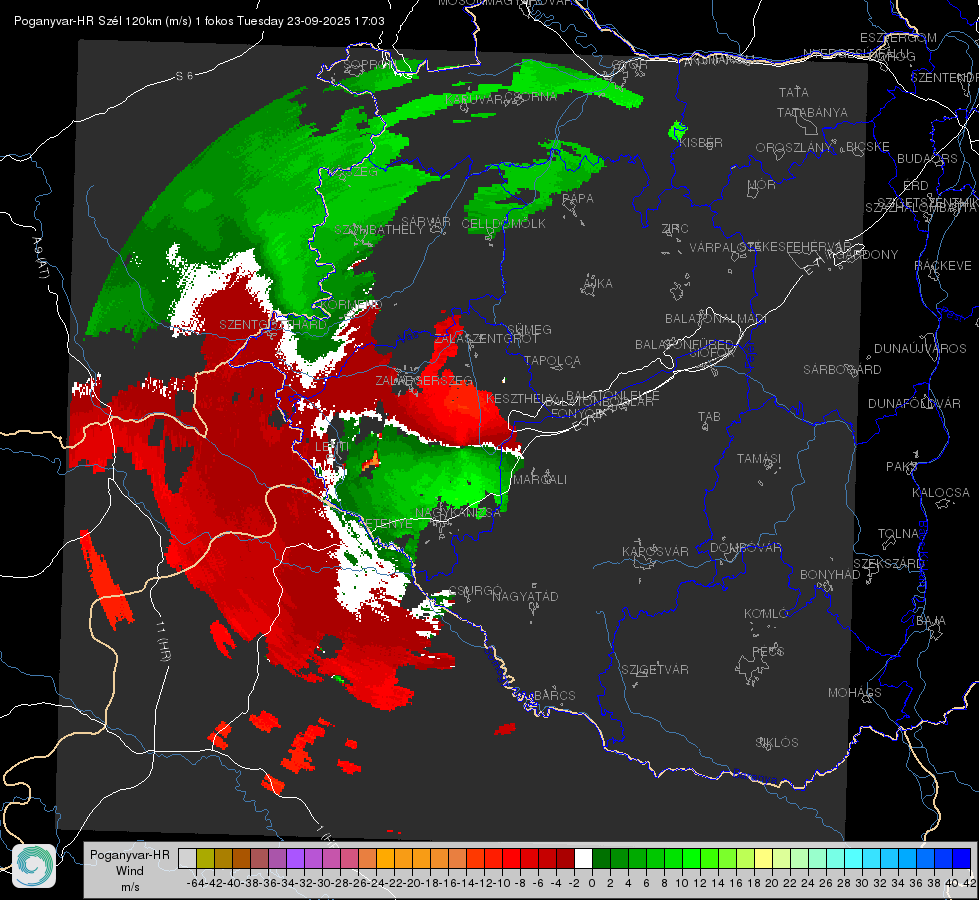Click the swirl logo icon beside the legend
Screen dimensions: 979x900
coord(34,866)
